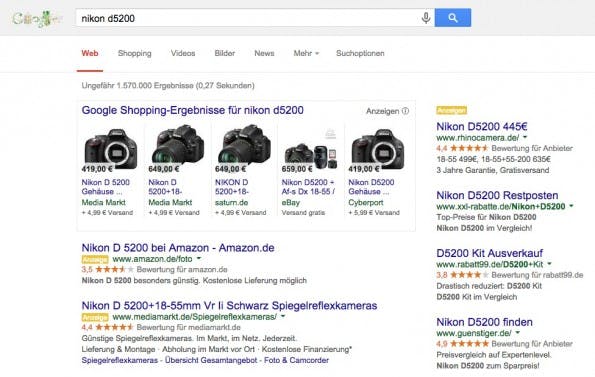The height and width of the screenshot is (377, 595).
Task: Click the Google logo
Action: click(36, 18)
